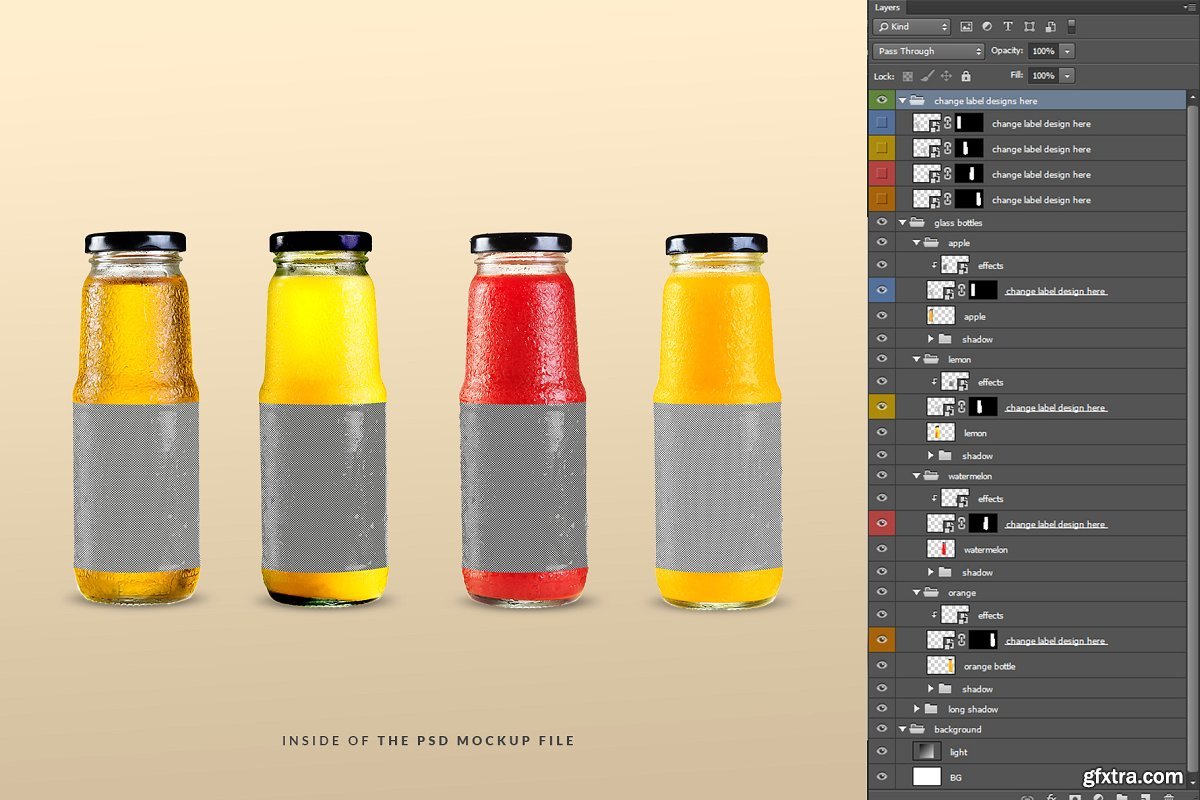Viewport: 1200px width, 800px height.
Task: Show the blue-tagged top label design layer
Action: 881,123
